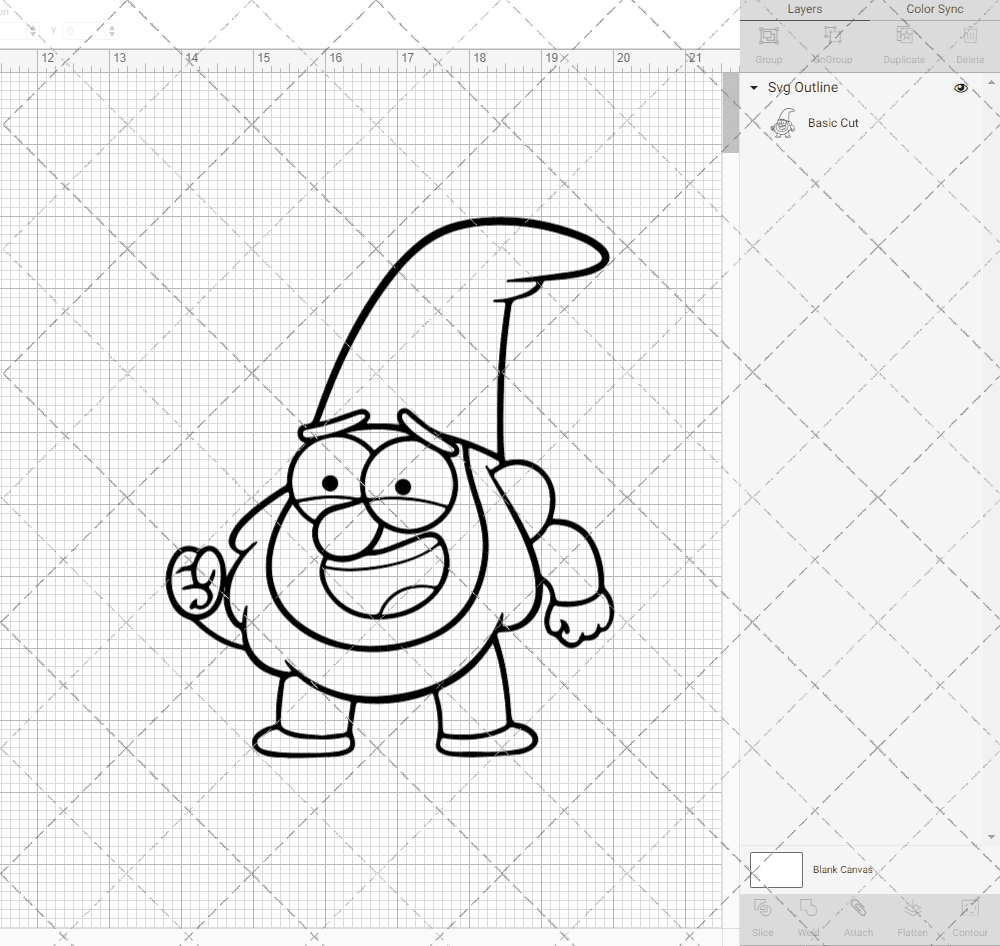The image size is (1000, 946).
Task: Select the Blank Canvas label
Action: click(842, 869)
